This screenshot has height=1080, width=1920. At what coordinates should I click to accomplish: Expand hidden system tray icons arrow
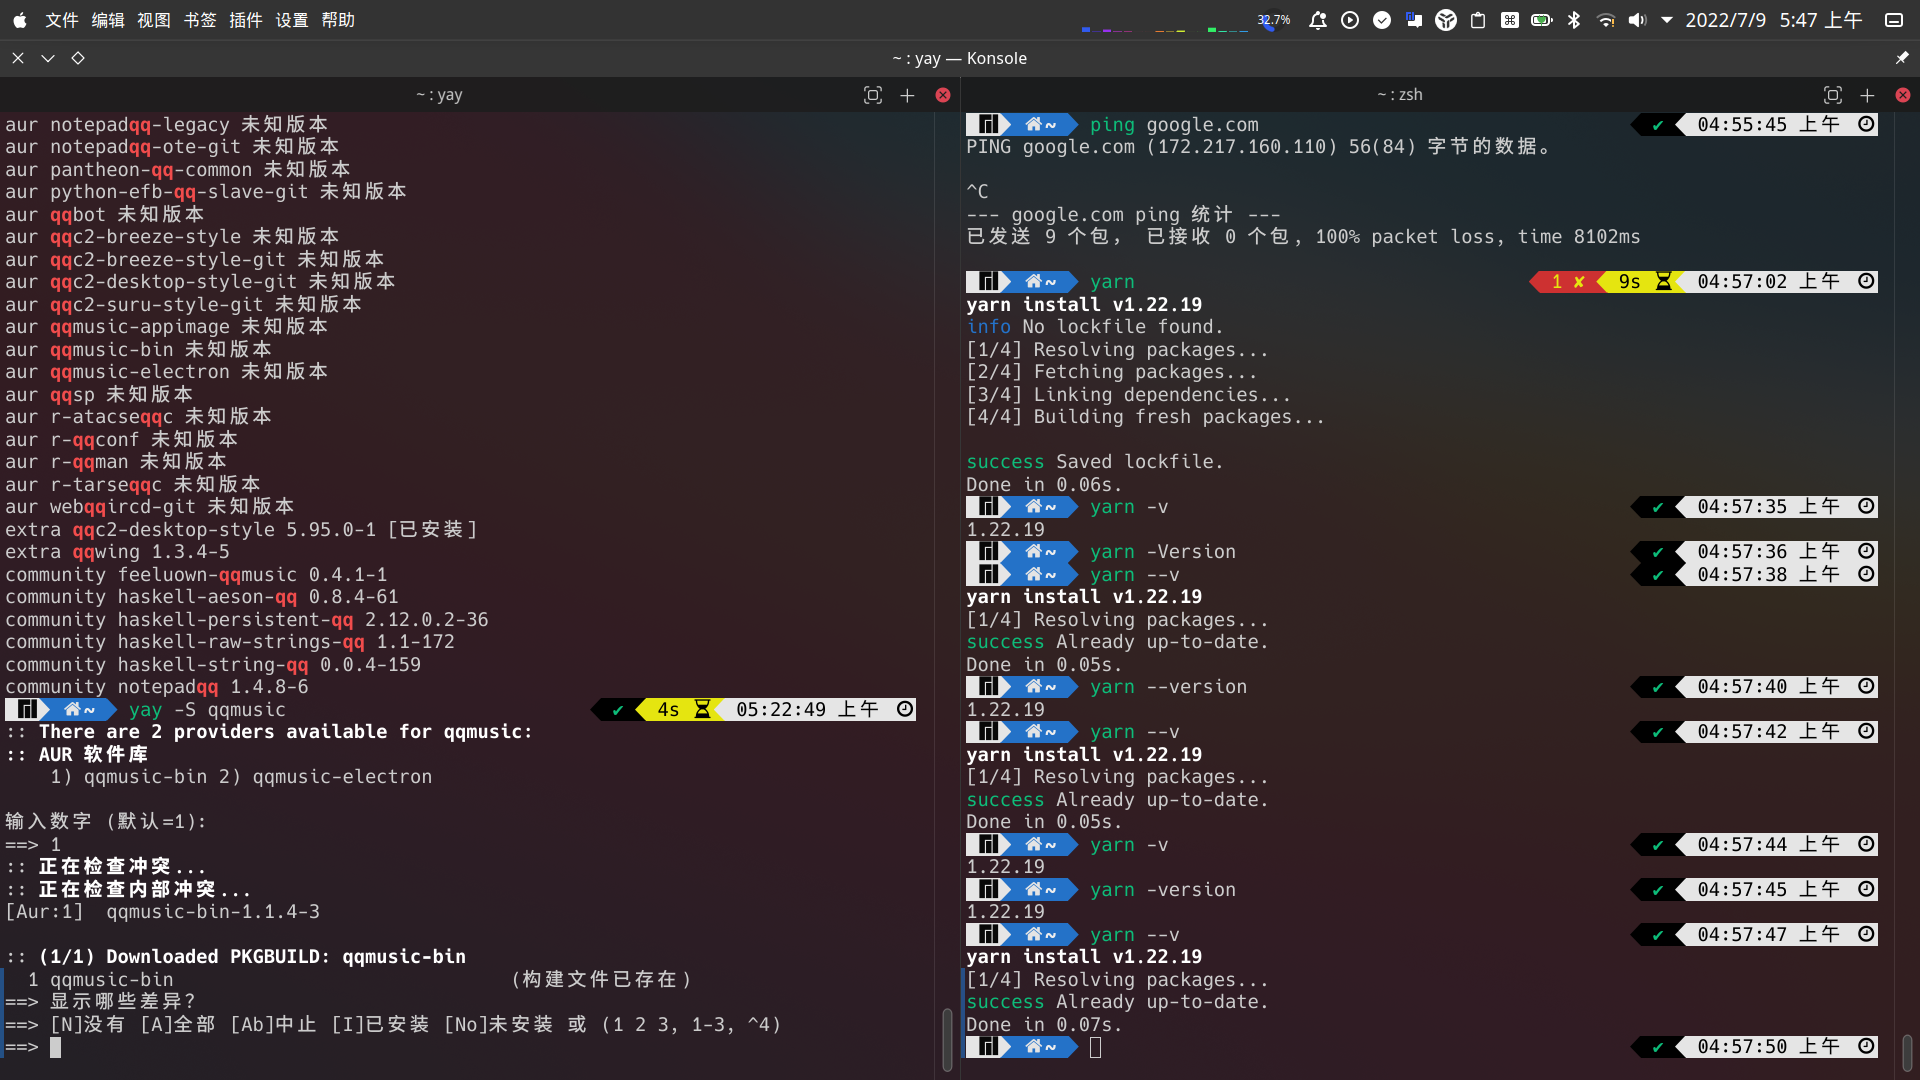point(1667,20)
